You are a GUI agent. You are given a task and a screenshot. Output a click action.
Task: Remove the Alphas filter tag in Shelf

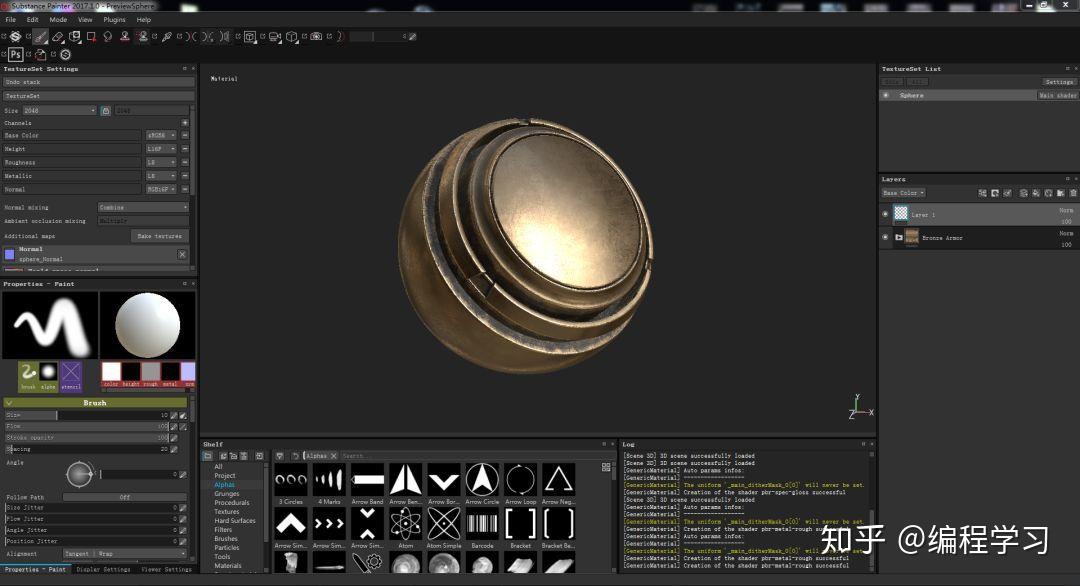[x=333, y=456]
